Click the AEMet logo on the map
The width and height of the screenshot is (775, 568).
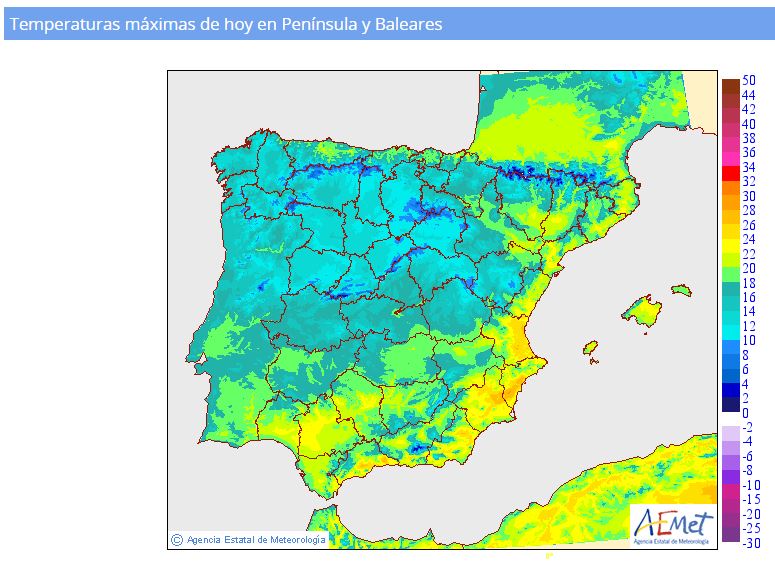click(x=674, y=525)
